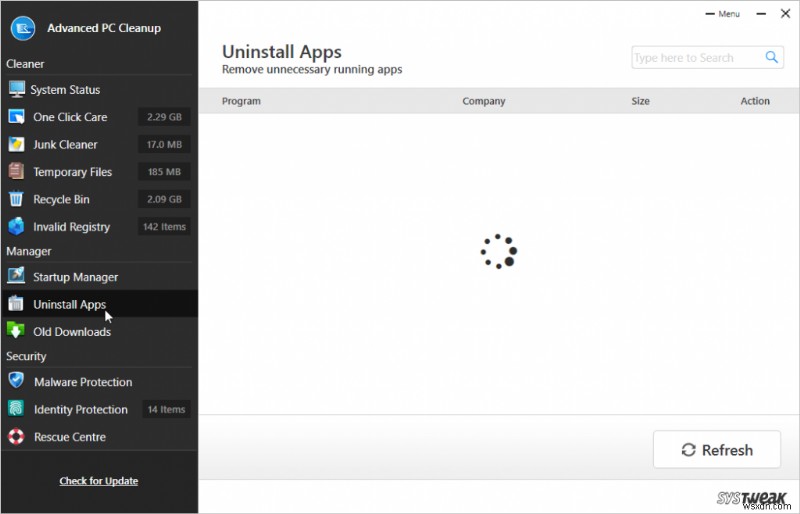Click the 14 Items badge

pos(166,409)
